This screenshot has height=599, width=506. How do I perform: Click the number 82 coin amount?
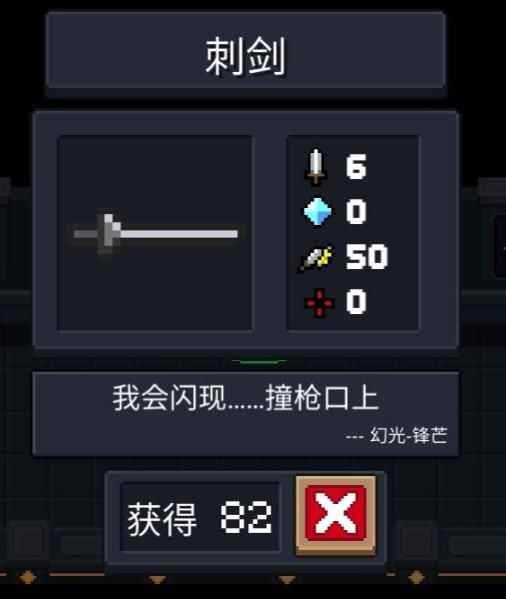click(x=246, y=517)
